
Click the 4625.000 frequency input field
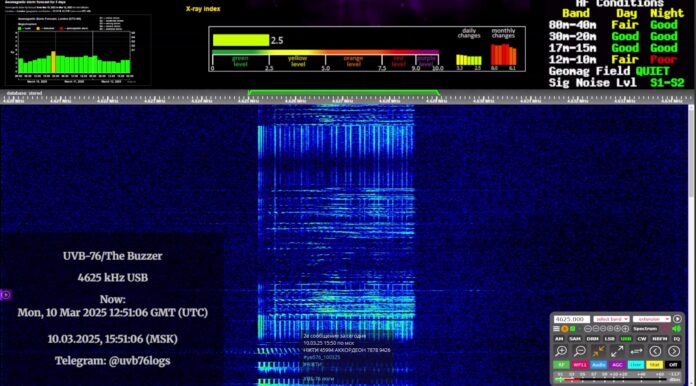pos(572,319)
